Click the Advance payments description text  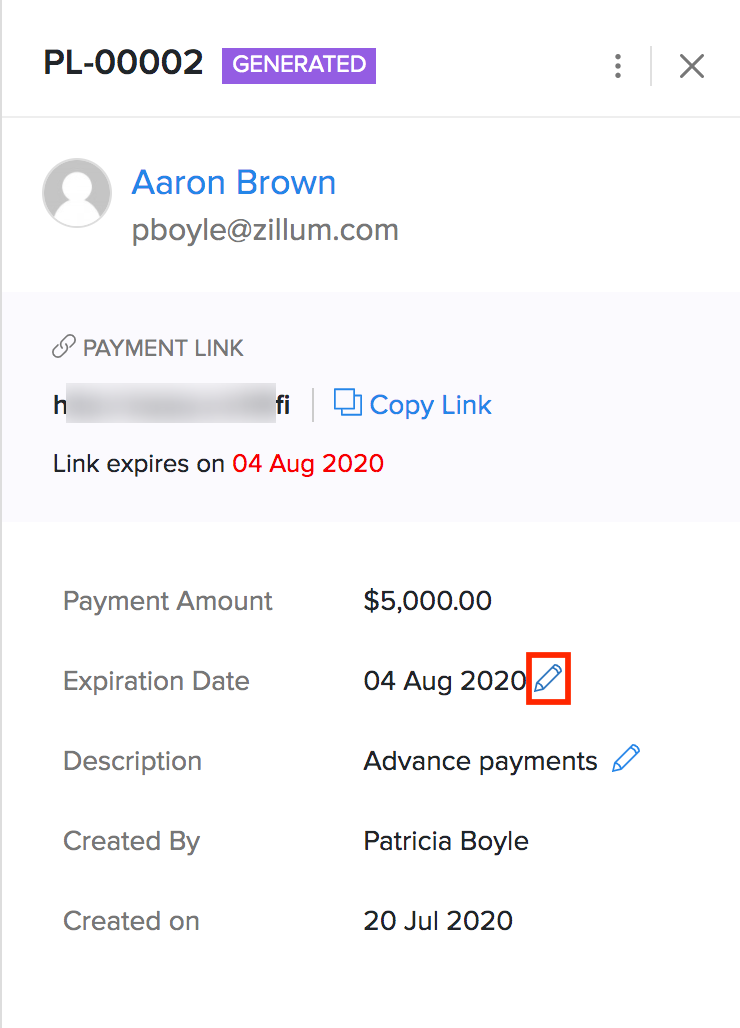tap(480, 761)
